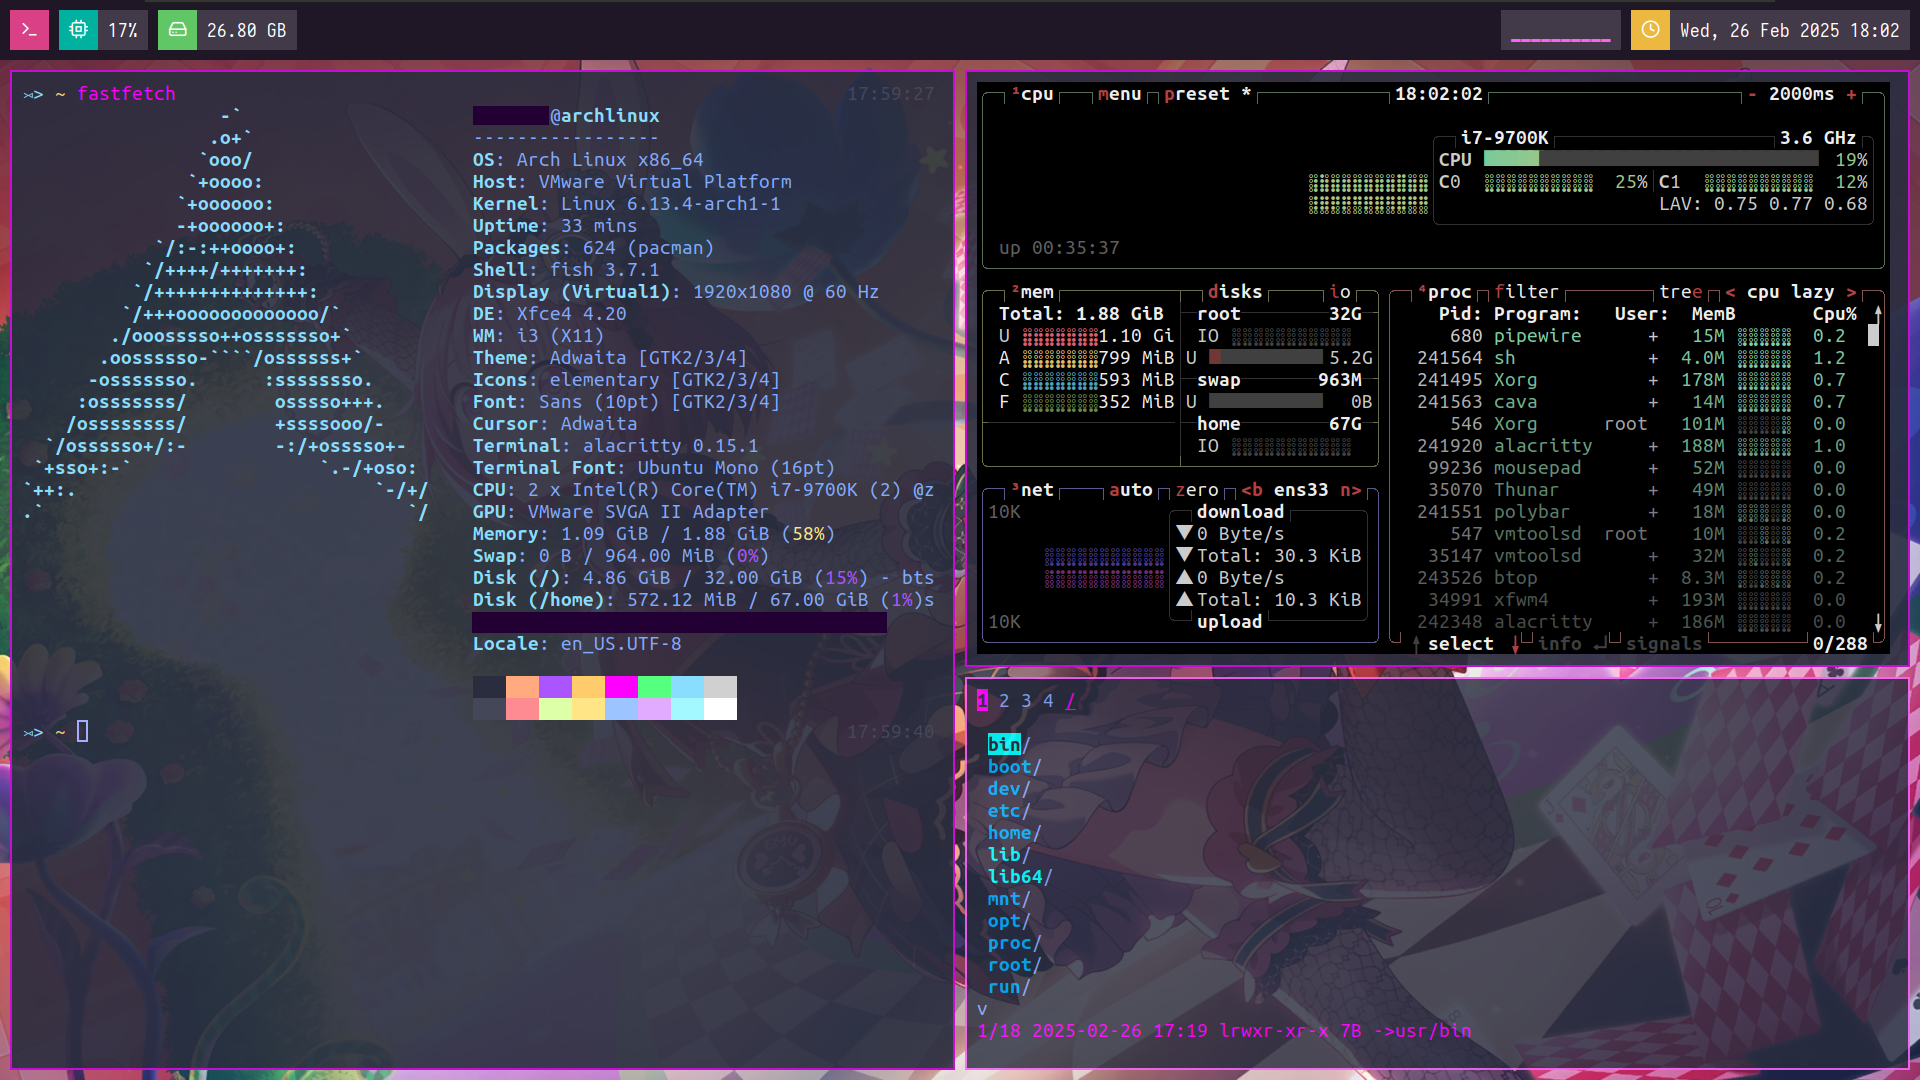1920x1080 pixels.
Task: Toggle io mode in the btop disks box
Action: (x=1340, y=292)
